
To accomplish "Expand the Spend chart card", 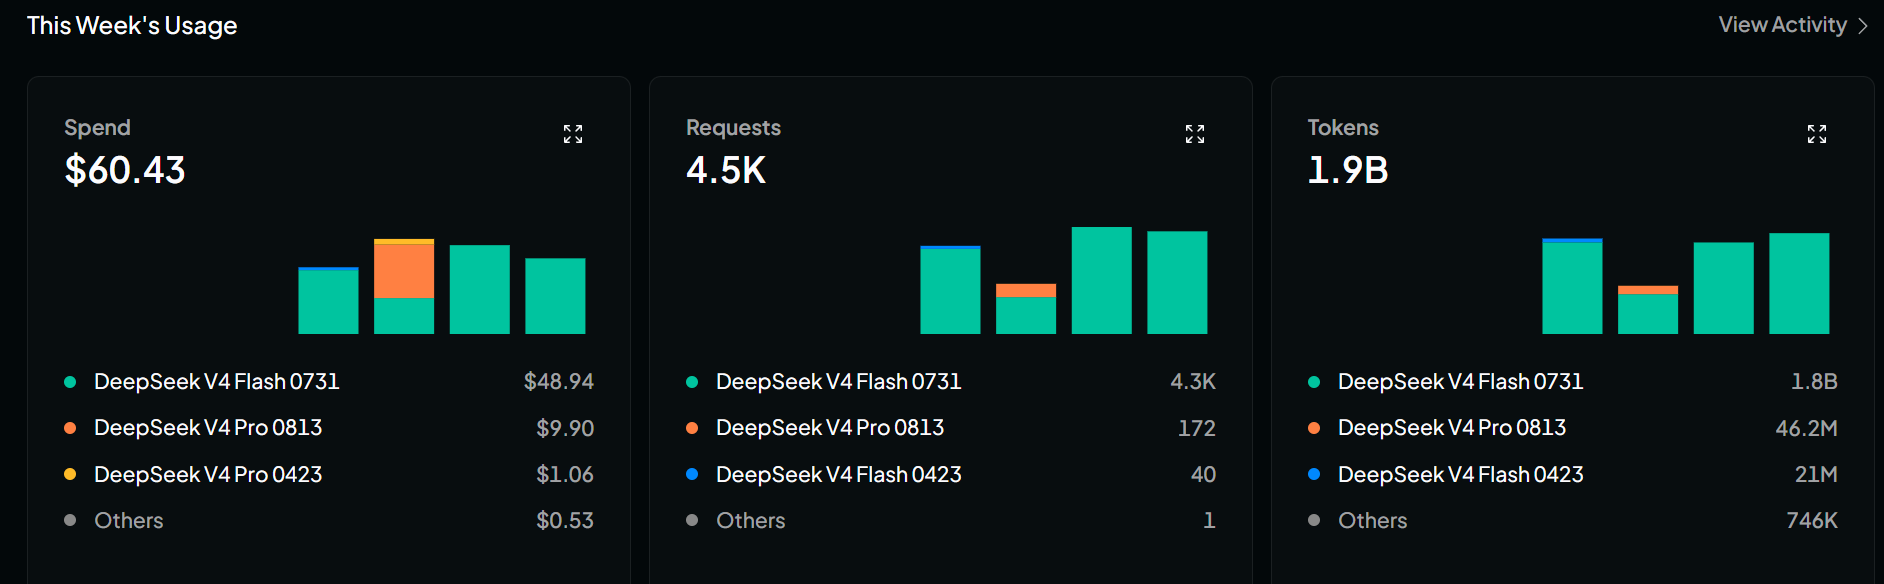I will 573,134.
